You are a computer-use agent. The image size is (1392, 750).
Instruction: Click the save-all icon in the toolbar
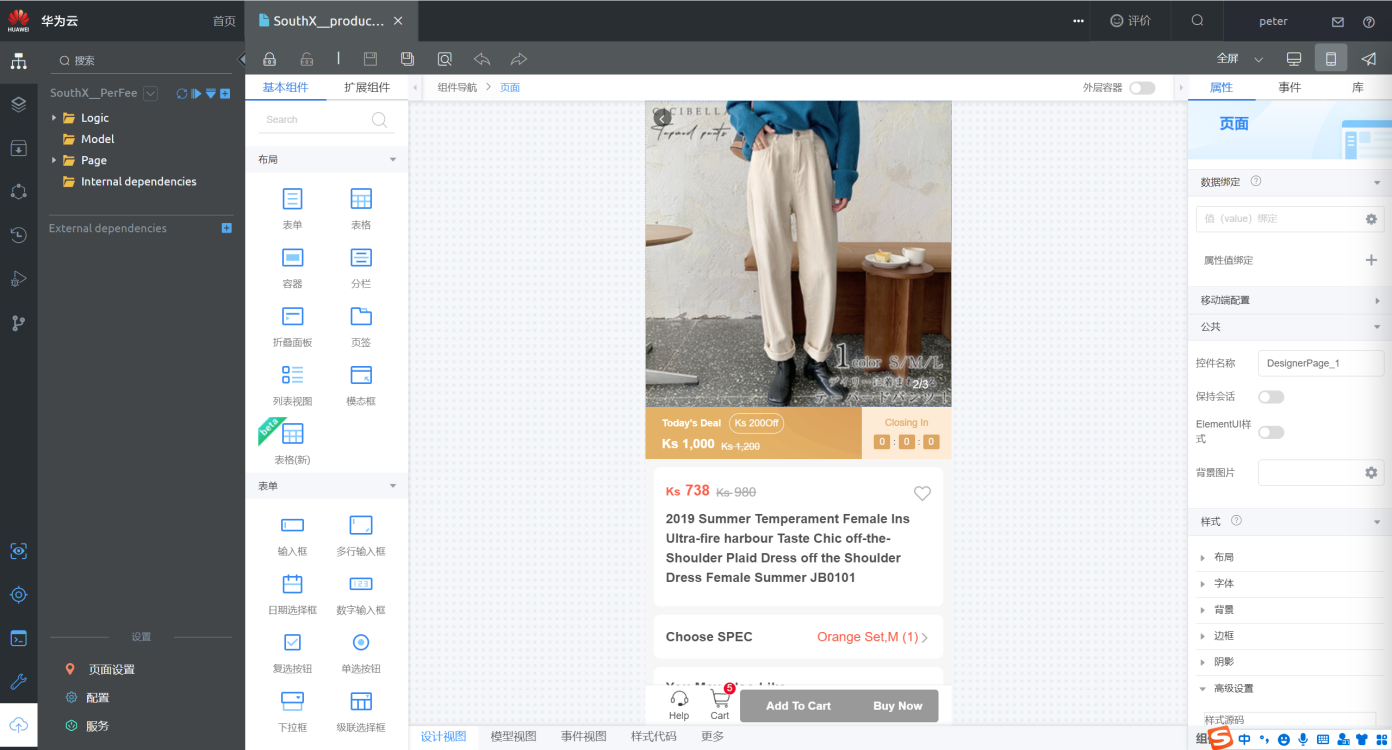[x=407, y=59]
